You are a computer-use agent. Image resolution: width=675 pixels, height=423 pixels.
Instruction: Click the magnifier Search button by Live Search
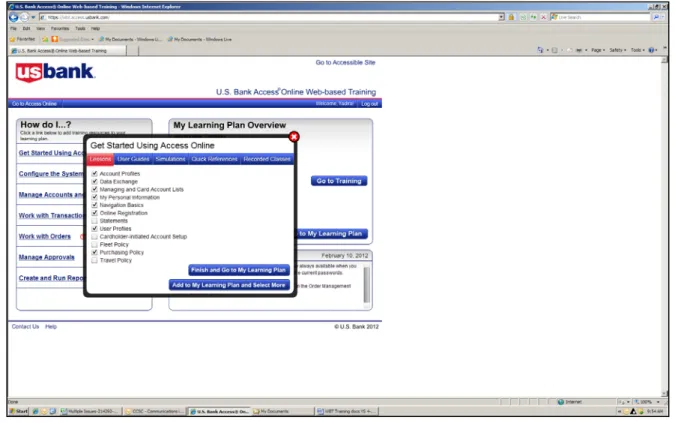(x=656, y=17)
